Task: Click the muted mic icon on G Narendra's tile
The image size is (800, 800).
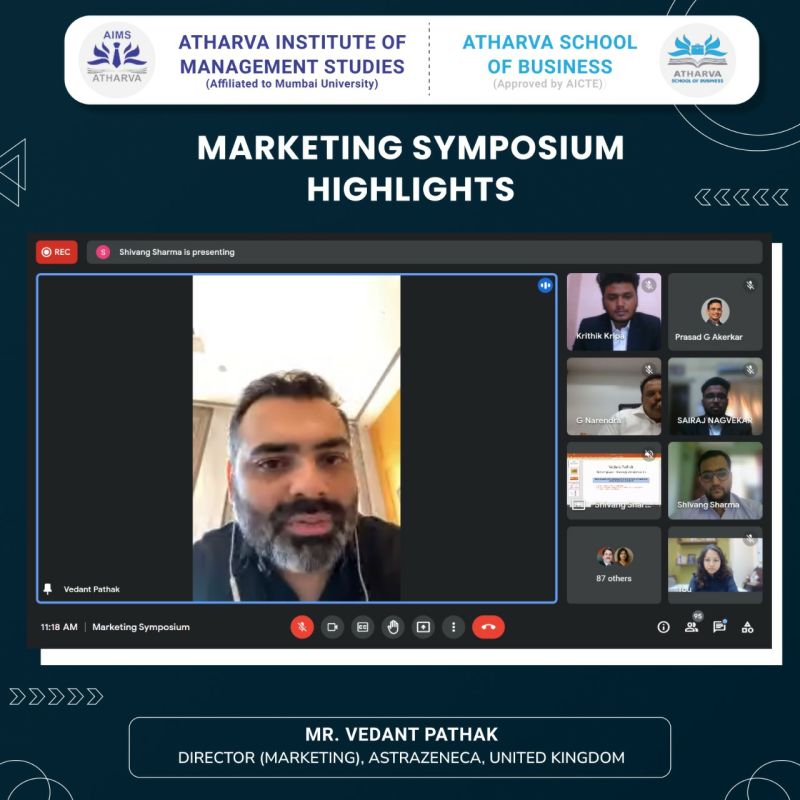Action: click(649, 369)
